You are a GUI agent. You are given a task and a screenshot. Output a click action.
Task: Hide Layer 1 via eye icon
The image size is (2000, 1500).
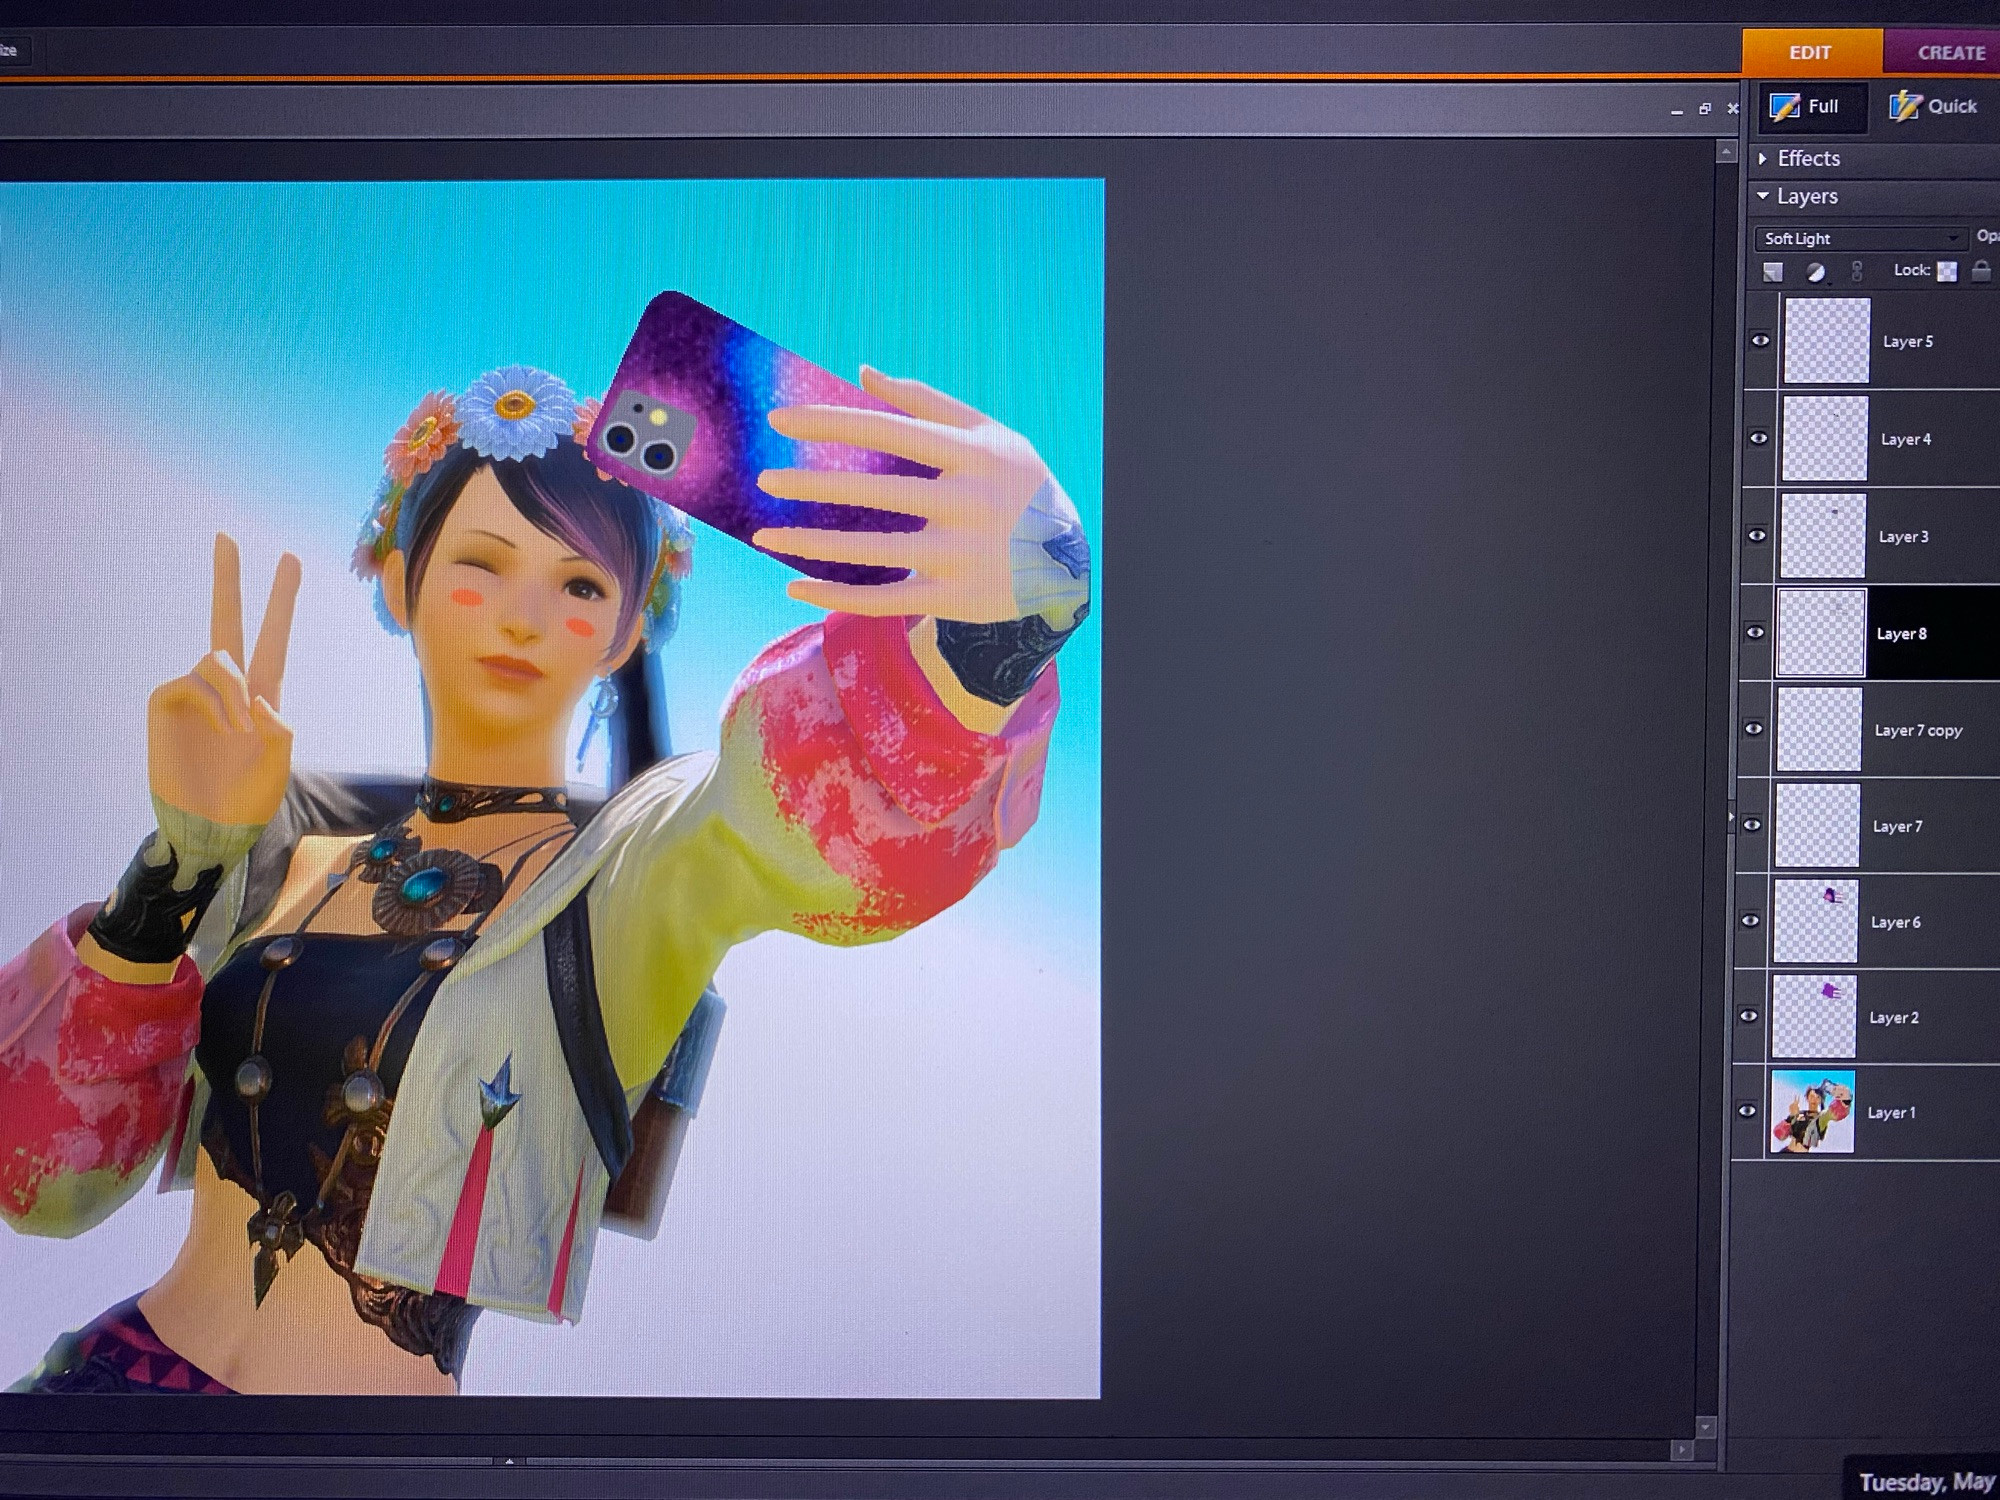tap(1747, 1111)
